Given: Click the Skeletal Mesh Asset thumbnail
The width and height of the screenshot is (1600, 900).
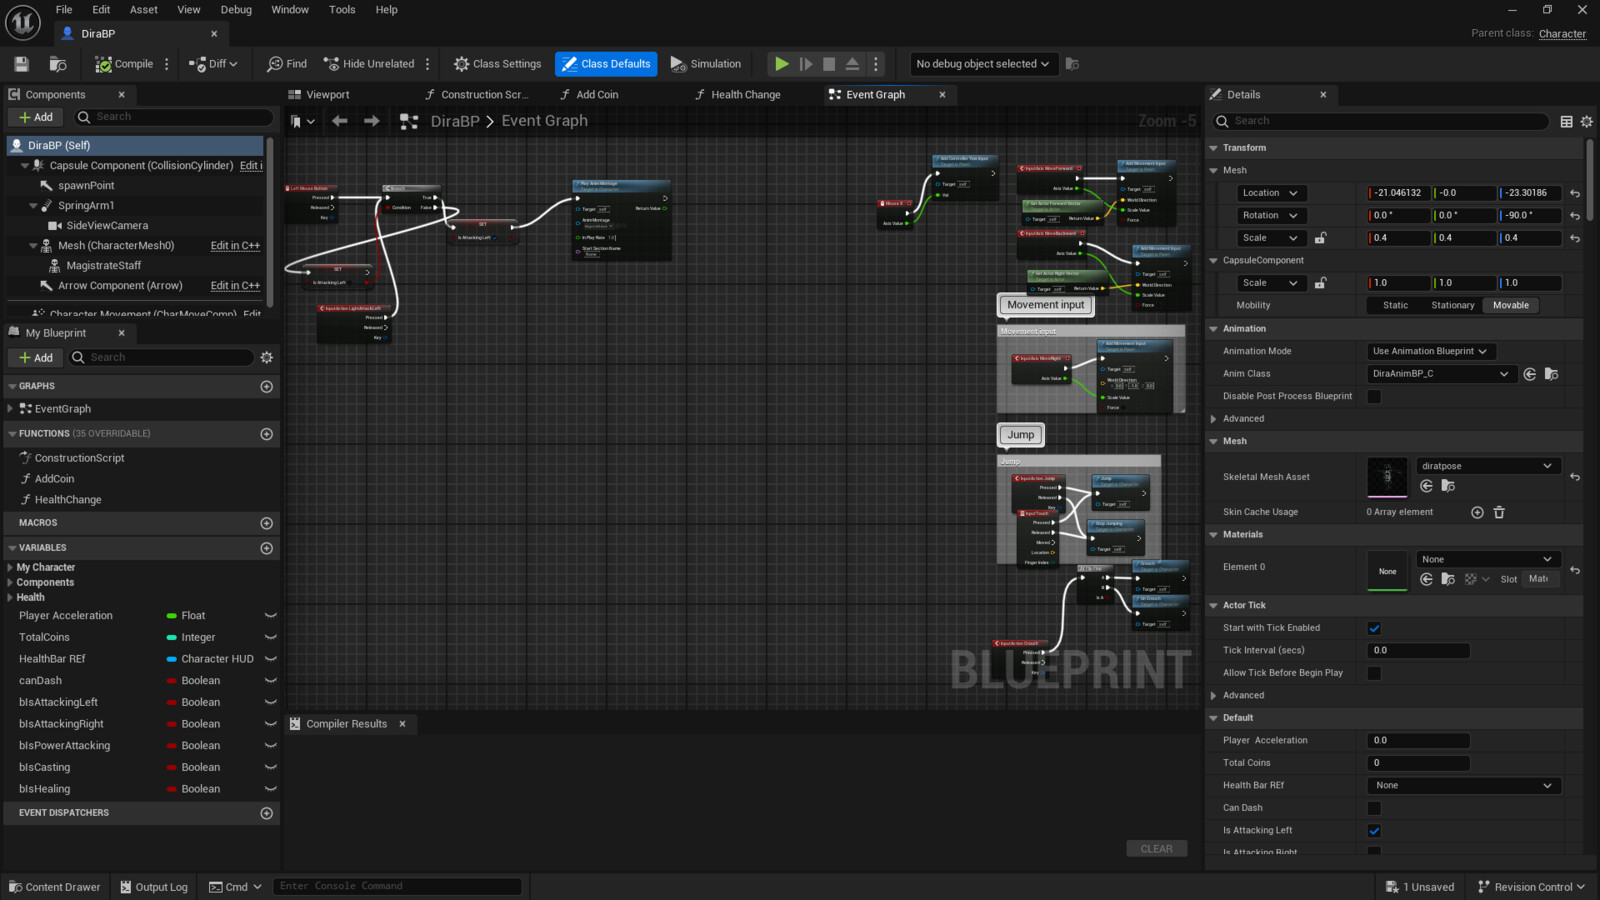Looking at the screenshot, I should coord(1387,476).
